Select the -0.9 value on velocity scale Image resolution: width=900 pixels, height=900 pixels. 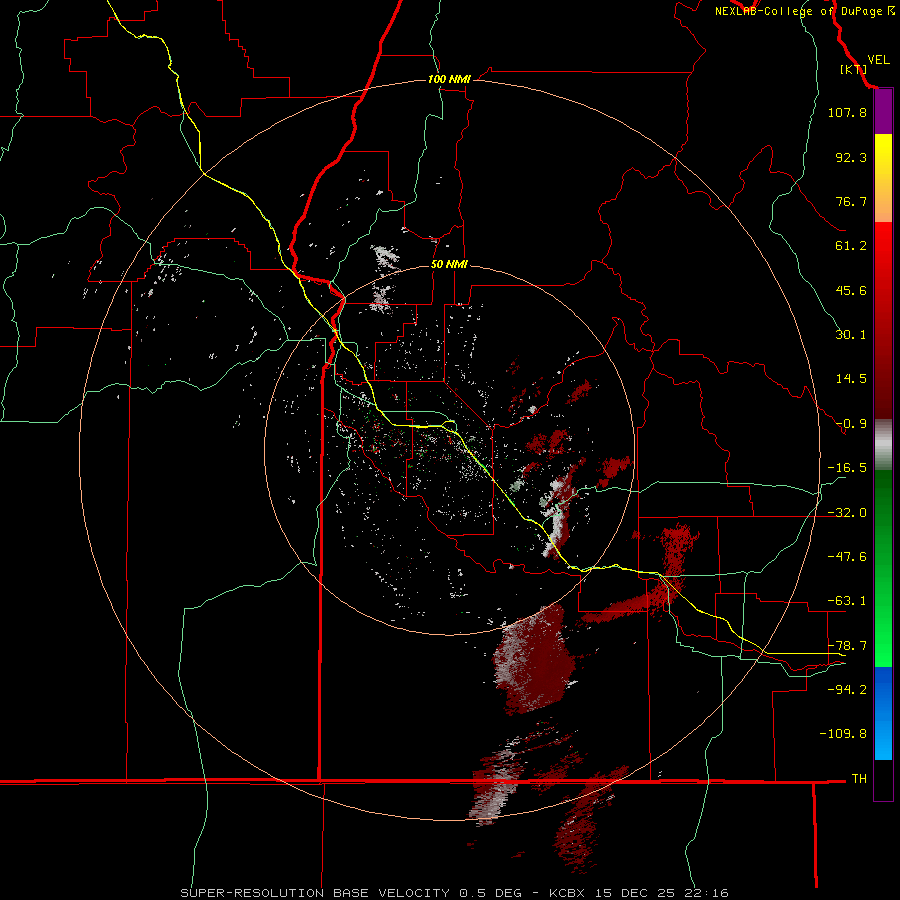click(x=851, y=424)
